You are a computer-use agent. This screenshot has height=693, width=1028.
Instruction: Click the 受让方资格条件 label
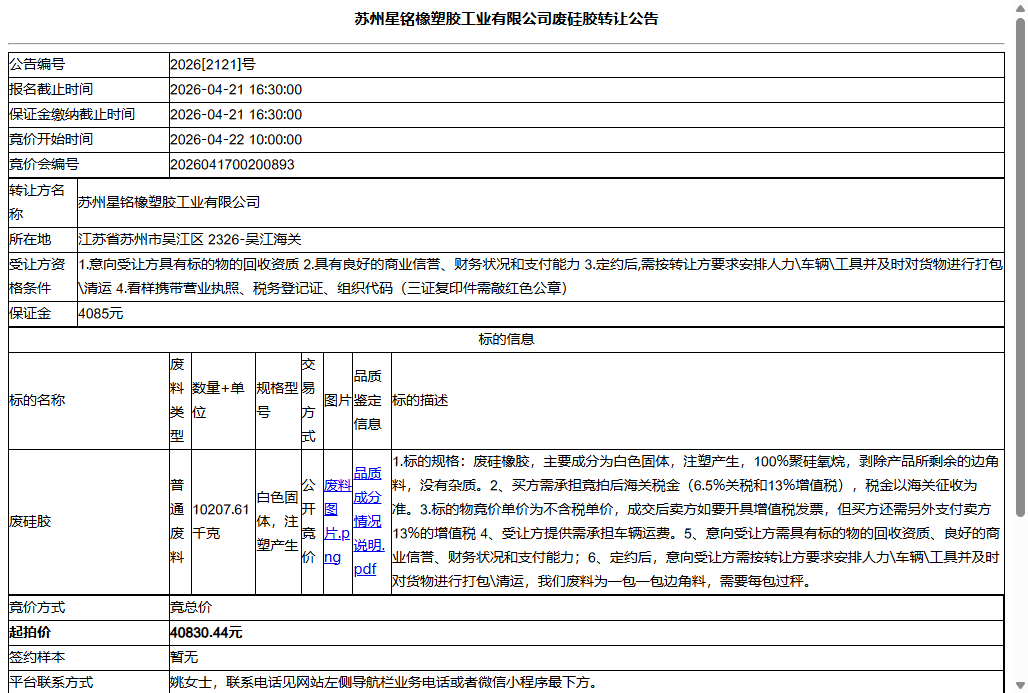(x=37, y=276)
